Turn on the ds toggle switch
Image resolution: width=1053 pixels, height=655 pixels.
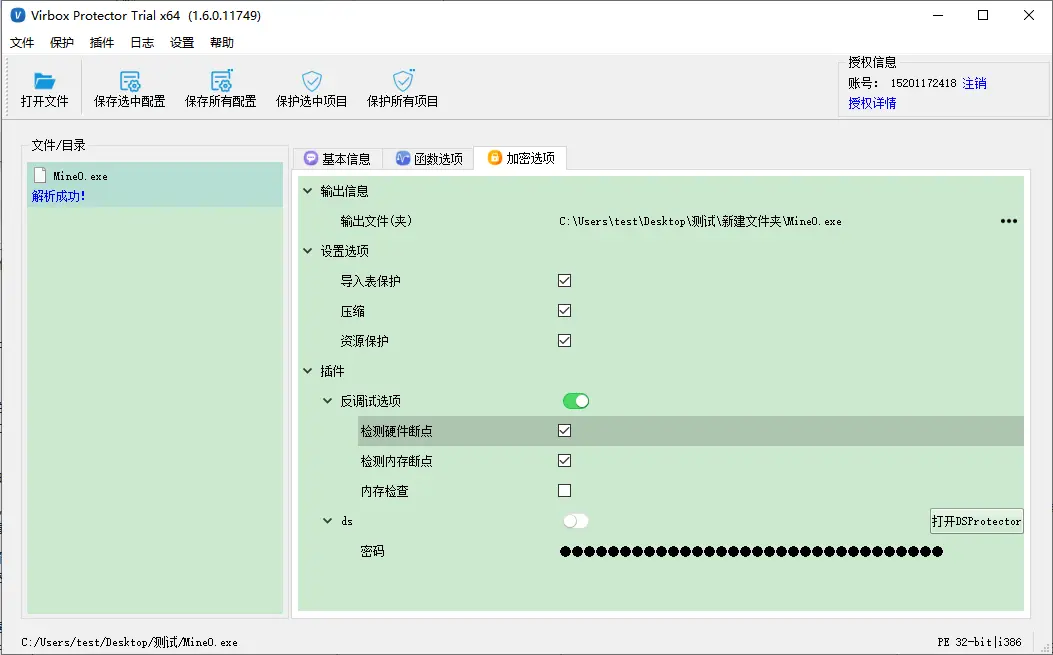pos(576,521)
